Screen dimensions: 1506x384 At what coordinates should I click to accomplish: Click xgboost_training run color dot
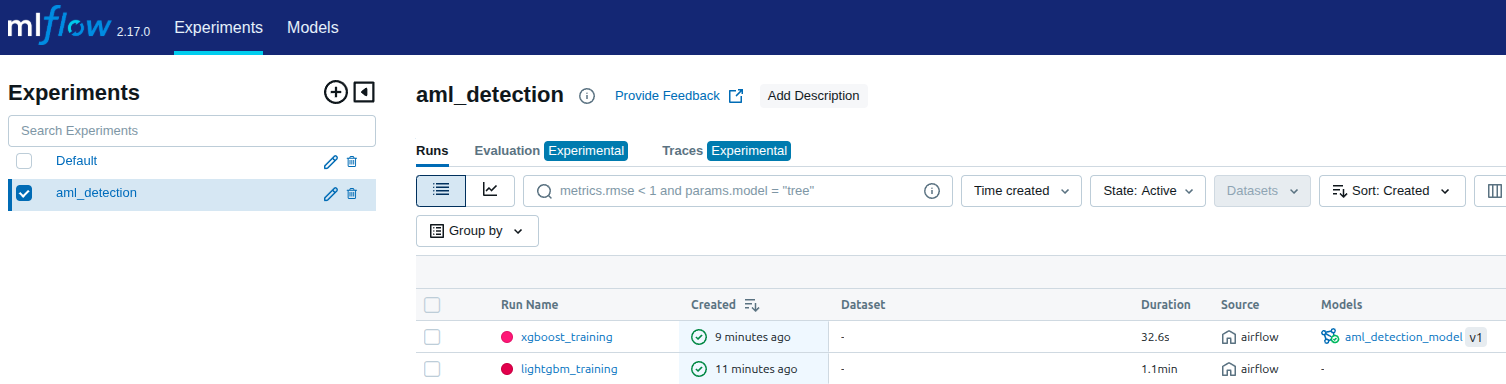tap(507, 337)
